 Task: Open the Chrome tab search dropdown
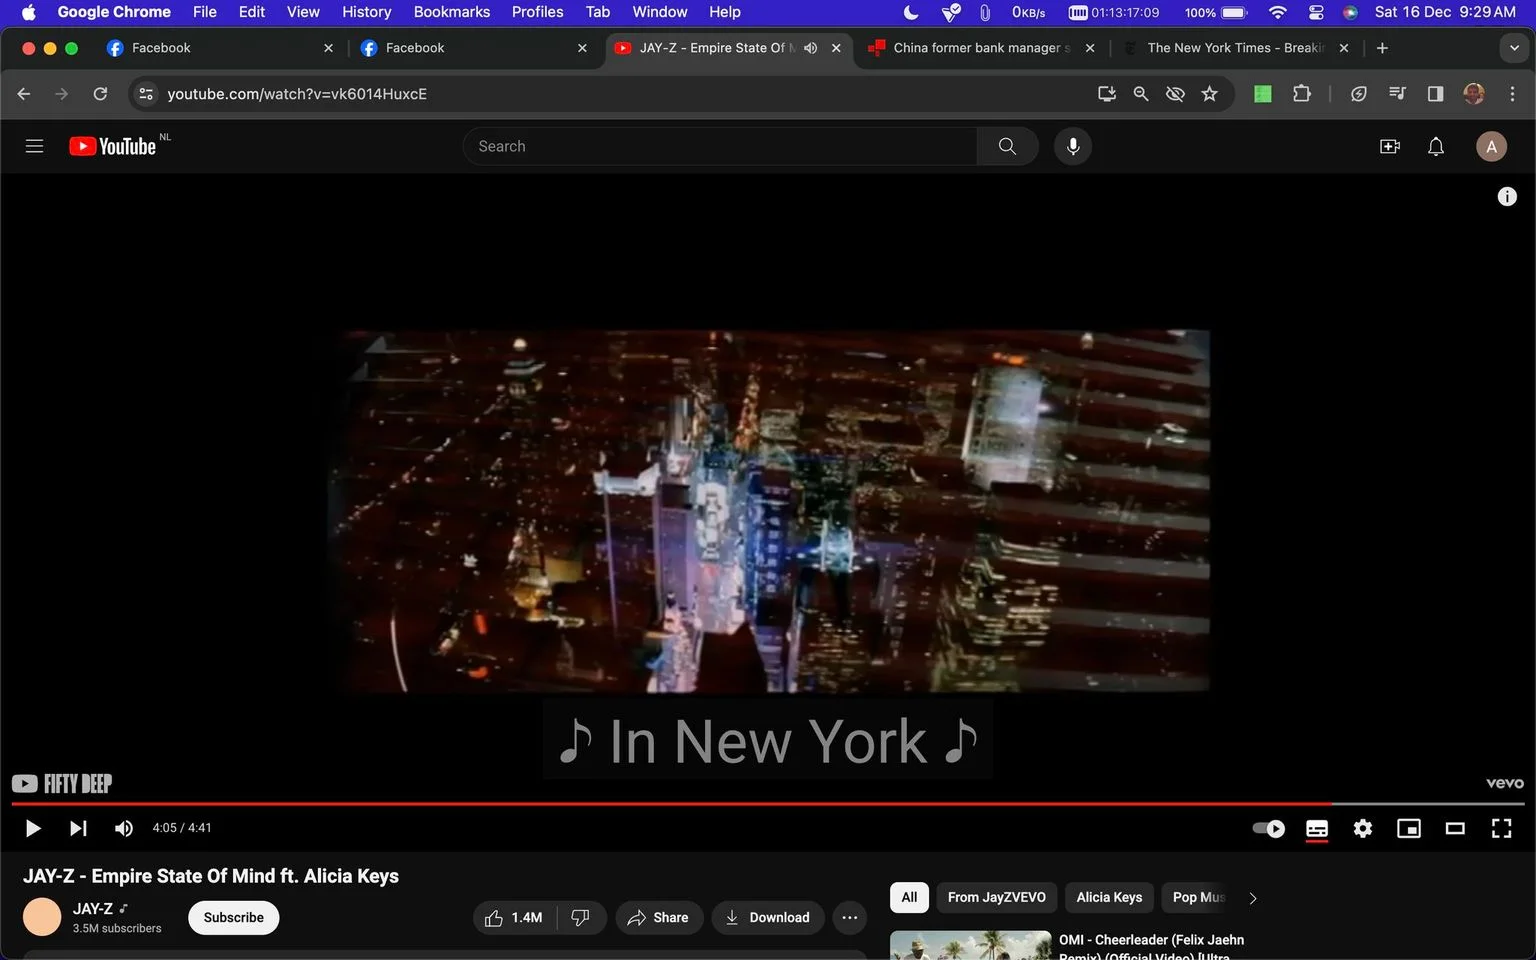point(1514,48)
